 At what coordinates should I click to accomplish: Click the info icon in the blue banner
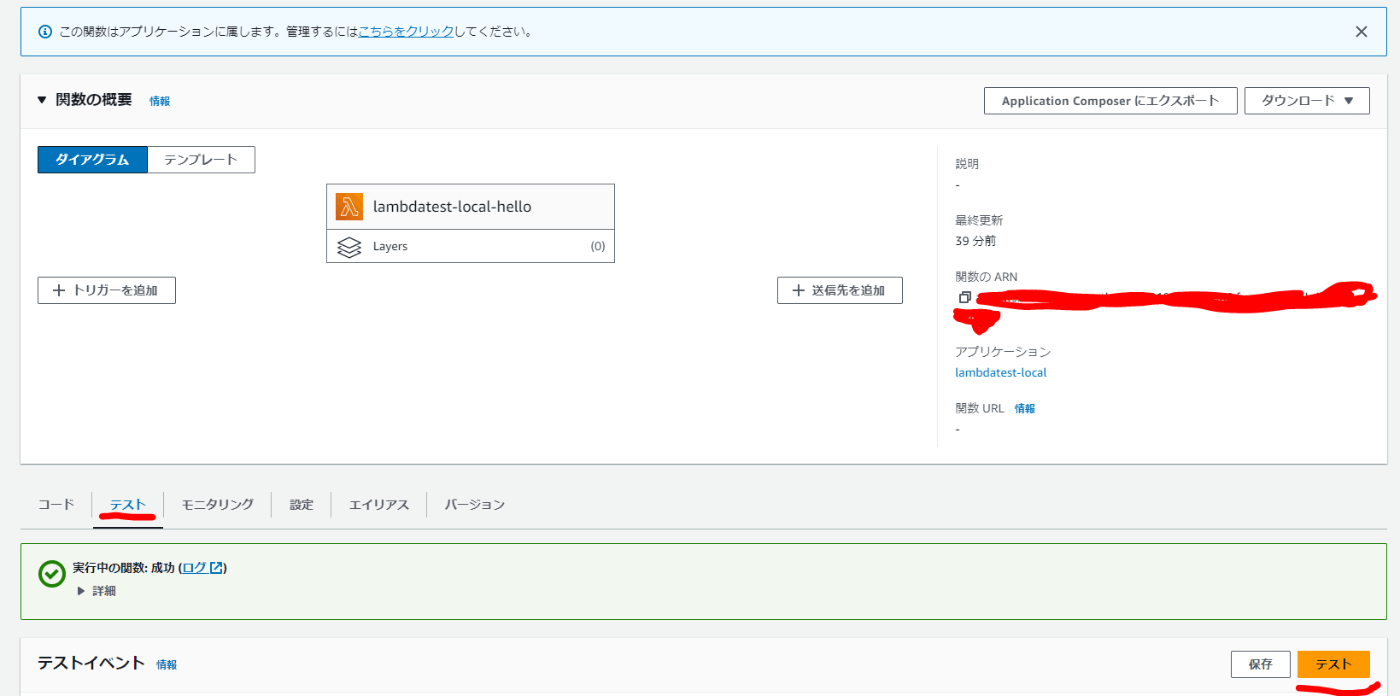(x=45, y=32)
